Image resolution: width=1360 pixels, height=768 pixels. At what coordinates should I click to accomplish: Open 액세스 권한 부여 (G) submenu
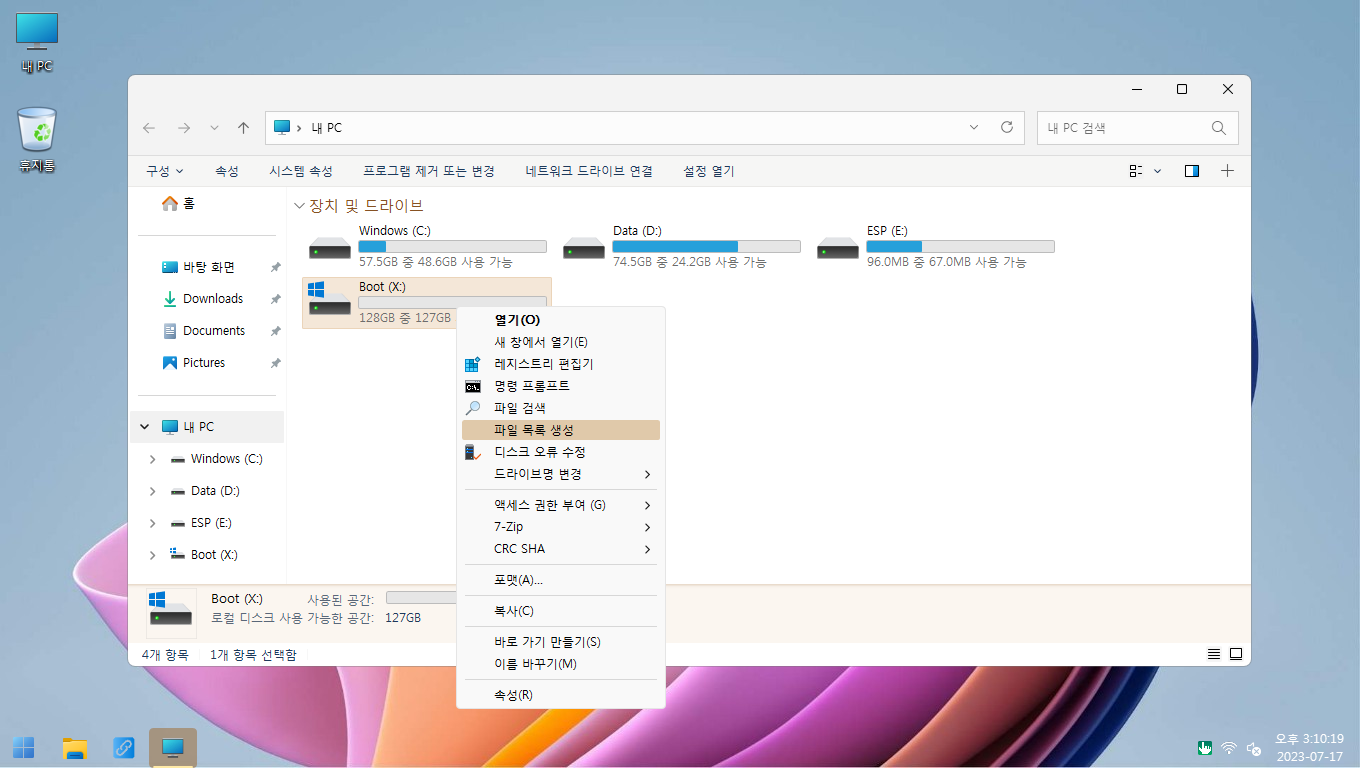(x=561, y=505)
